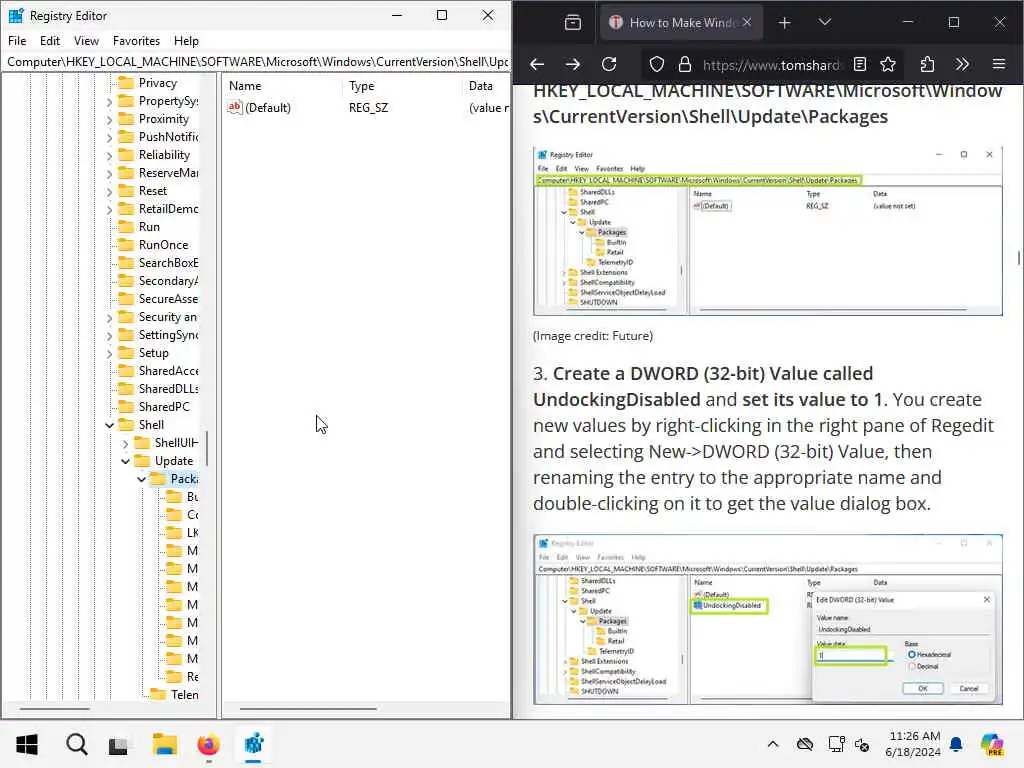Viewport: 1024px width, 768px height.
Task: Open the Favorites menu in Registry Editor
Action: tap(136, 40)
